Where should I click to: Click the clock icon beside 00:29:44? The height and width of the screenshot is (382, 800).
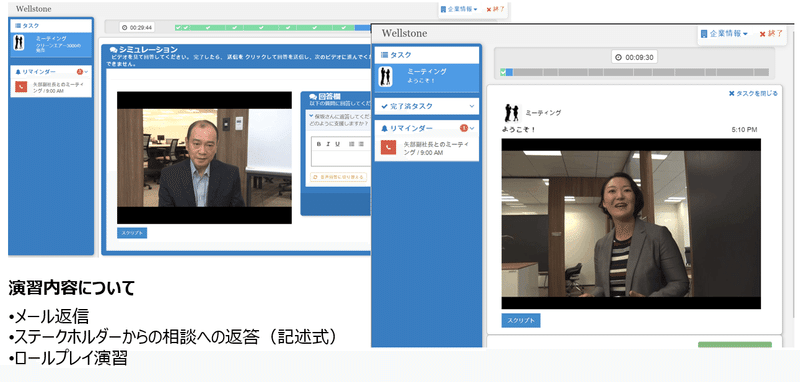tap(125, 28)
